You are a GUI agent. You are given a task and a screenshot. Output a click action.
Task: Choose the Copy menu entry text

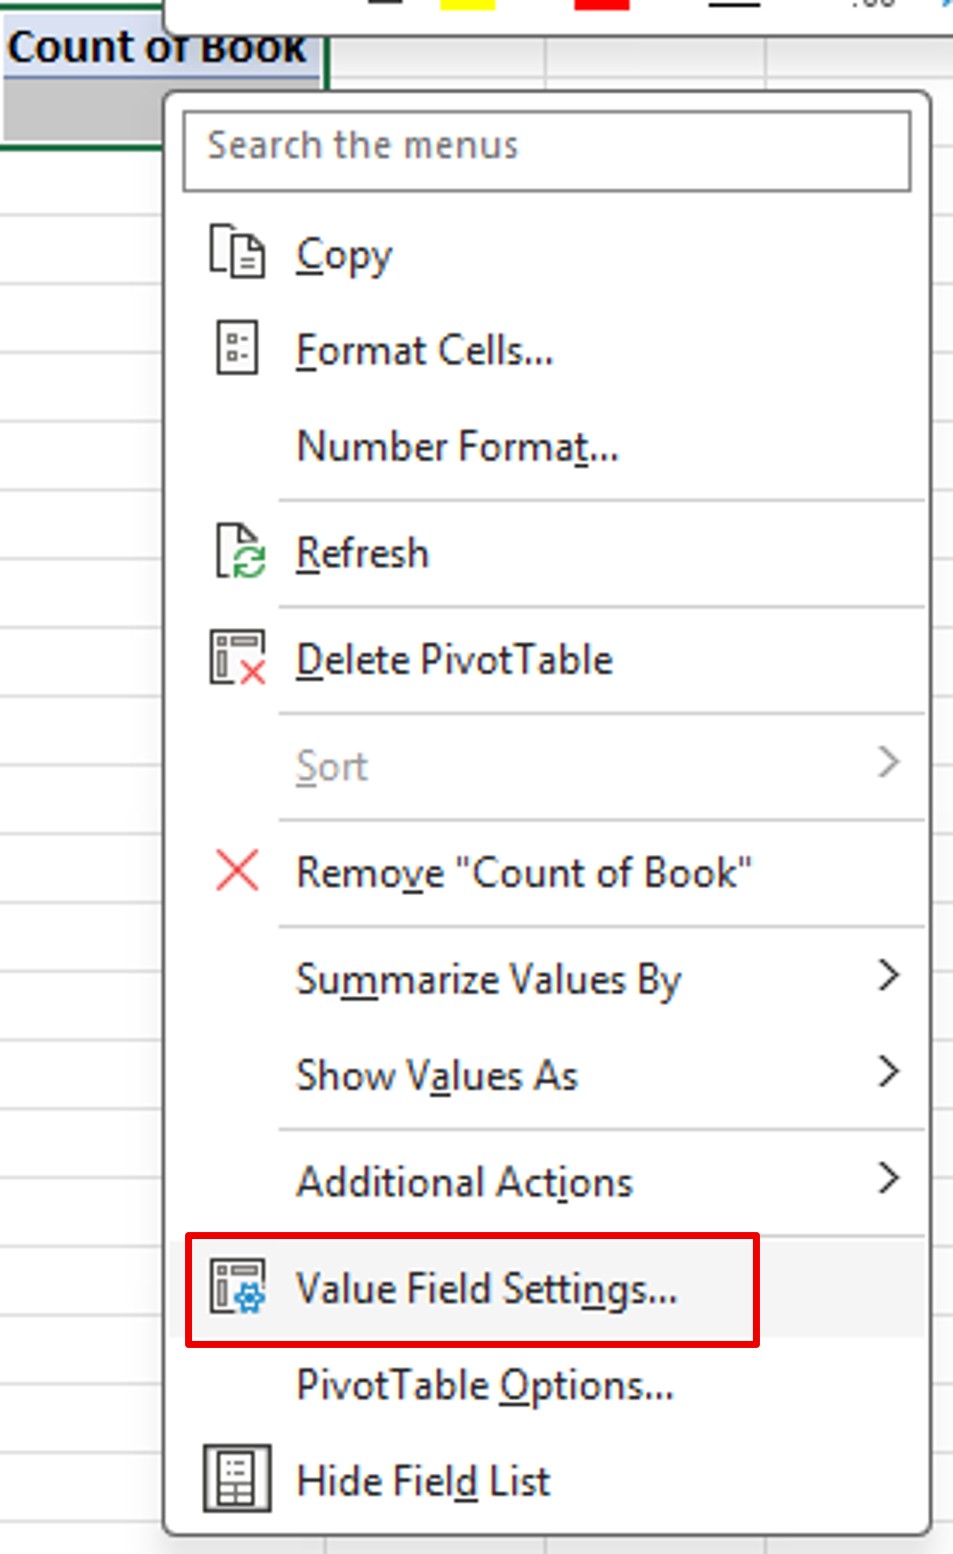pyautogui.click(x=344, y=255)
